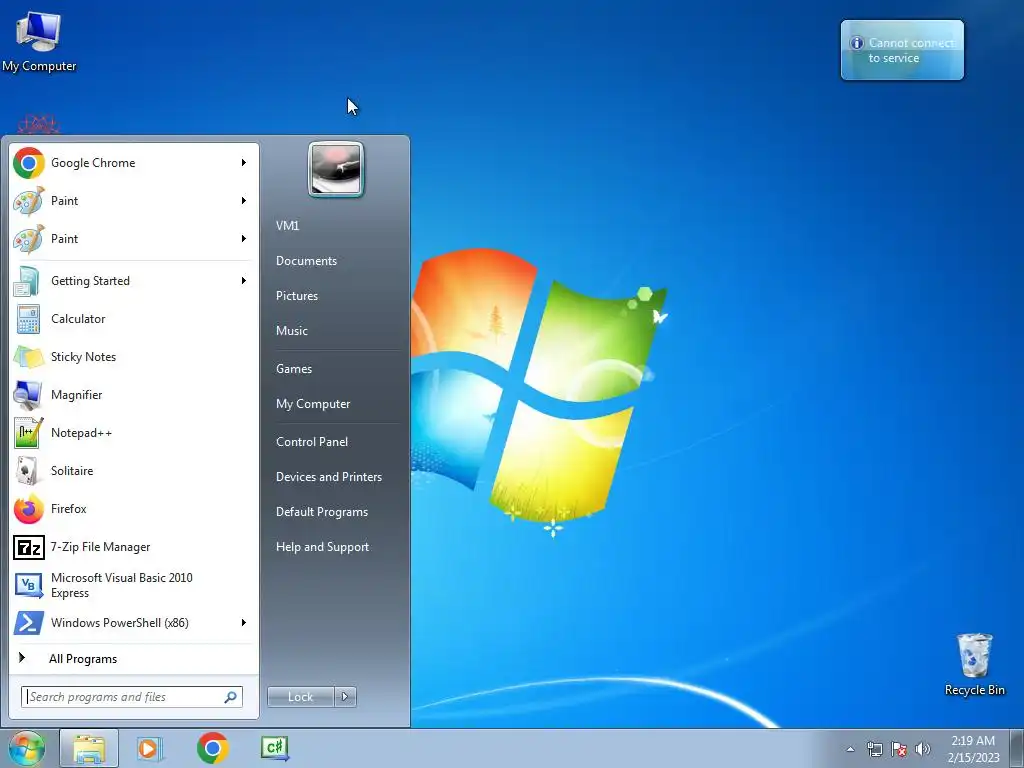Open Getting Started program icon
1024x768 pixels.
click(x=27, y=281)
